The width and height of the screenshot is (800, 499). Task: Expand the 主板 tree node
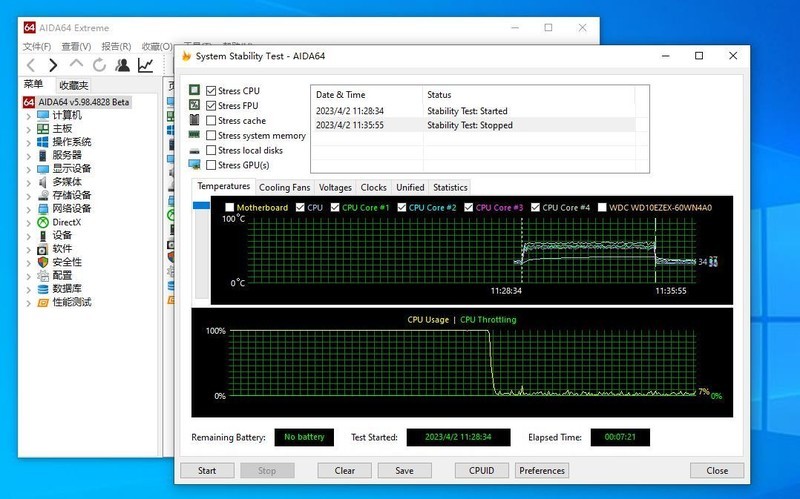(x=29, y=129)
